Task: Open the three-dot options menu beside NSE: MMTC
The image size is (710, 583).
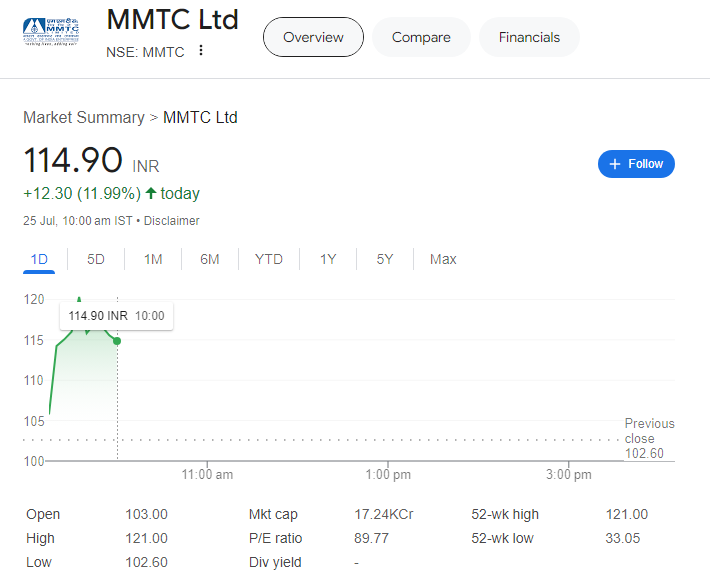Action: click(x=201, y=51)
